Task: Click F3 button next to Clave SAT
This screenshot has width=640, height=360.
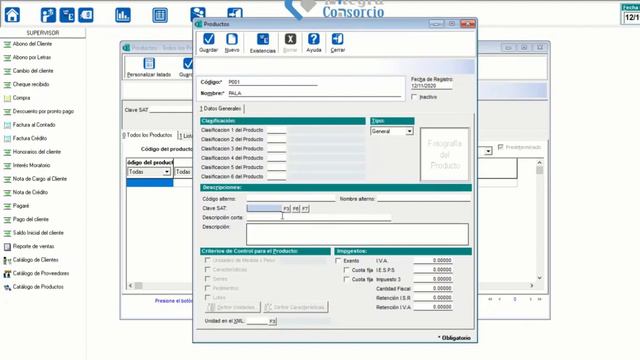Action: point(286,209)
